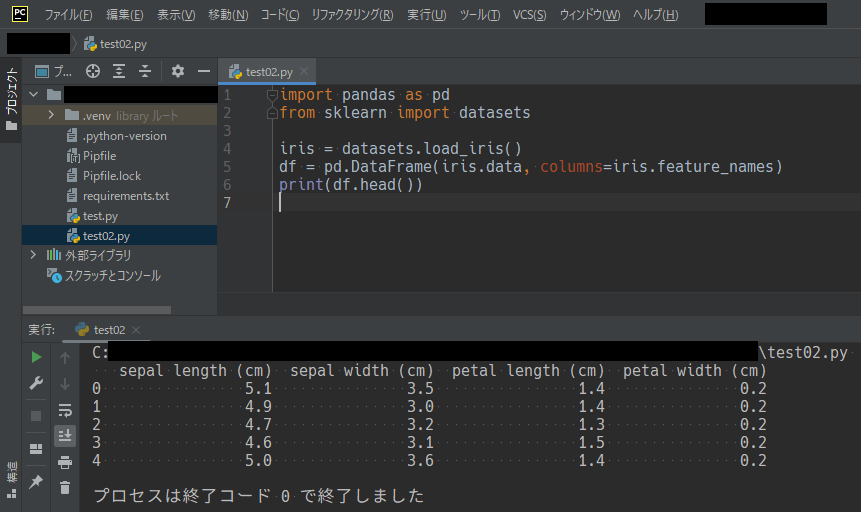Click the sepal length (cm) column header
861x512 pixels.
pyautogui.click(x=195, y=371)
